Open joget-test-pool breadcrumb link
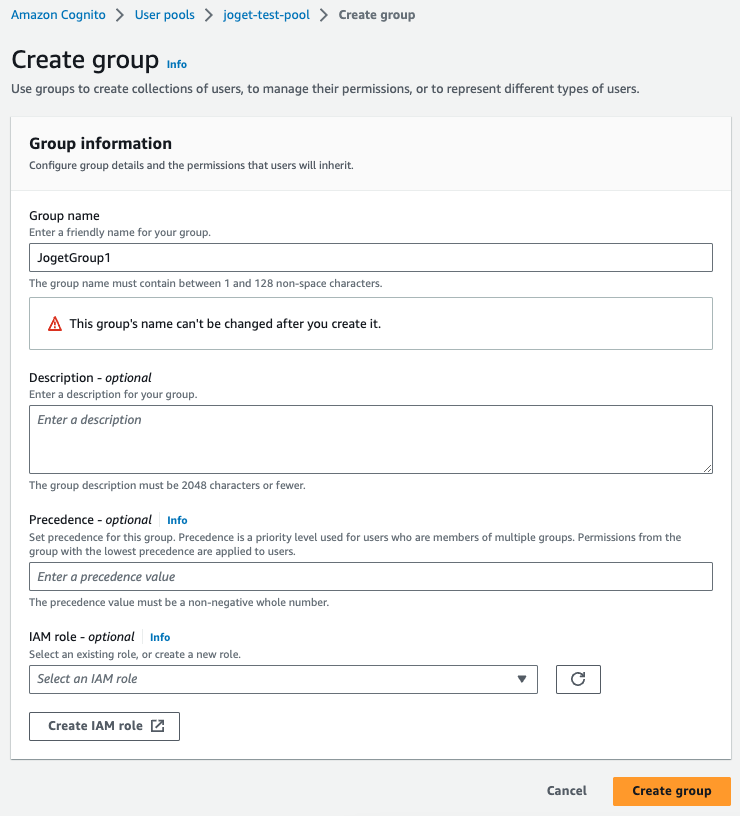 266,15
